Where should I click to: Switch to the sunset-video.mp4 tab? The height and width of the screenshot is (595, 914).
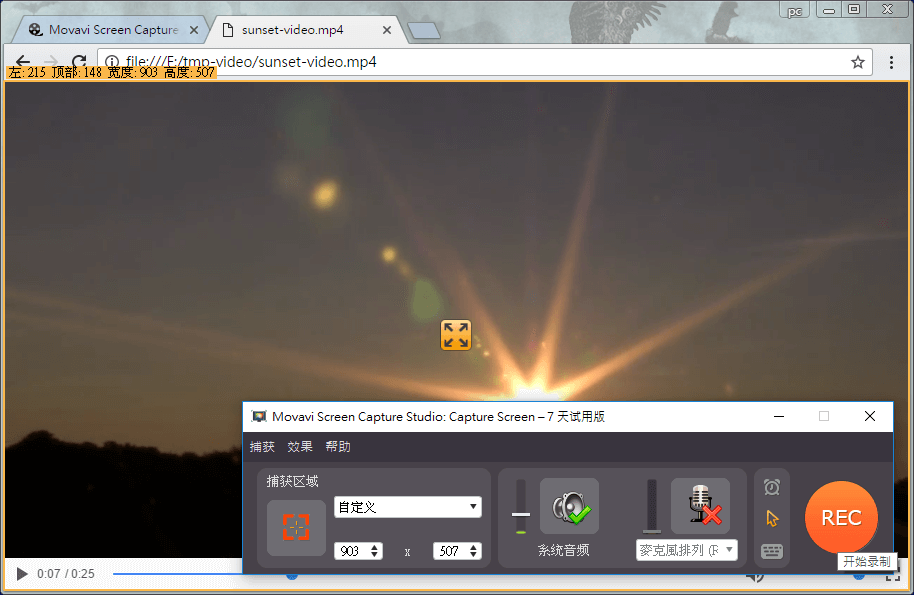click(x=295, y=29)
